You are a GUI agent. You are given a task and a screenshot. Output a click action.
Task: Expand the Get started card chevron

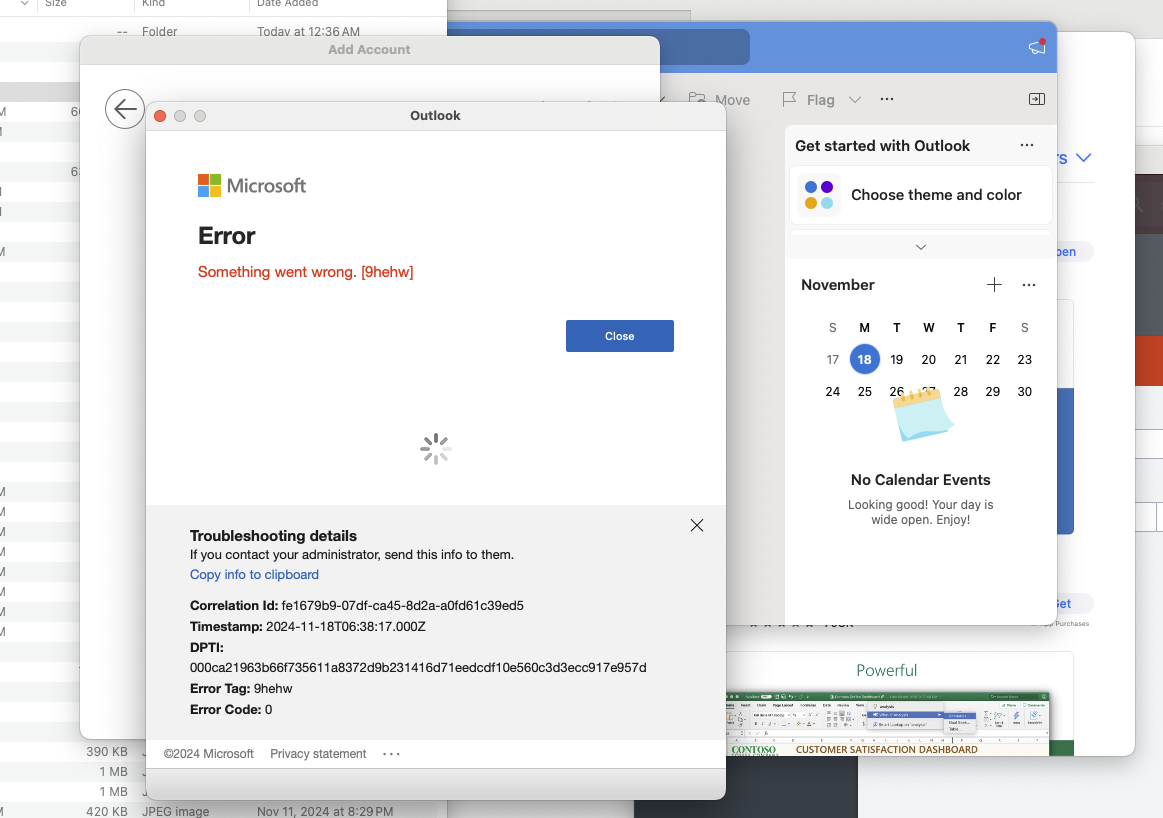point(920,247)
